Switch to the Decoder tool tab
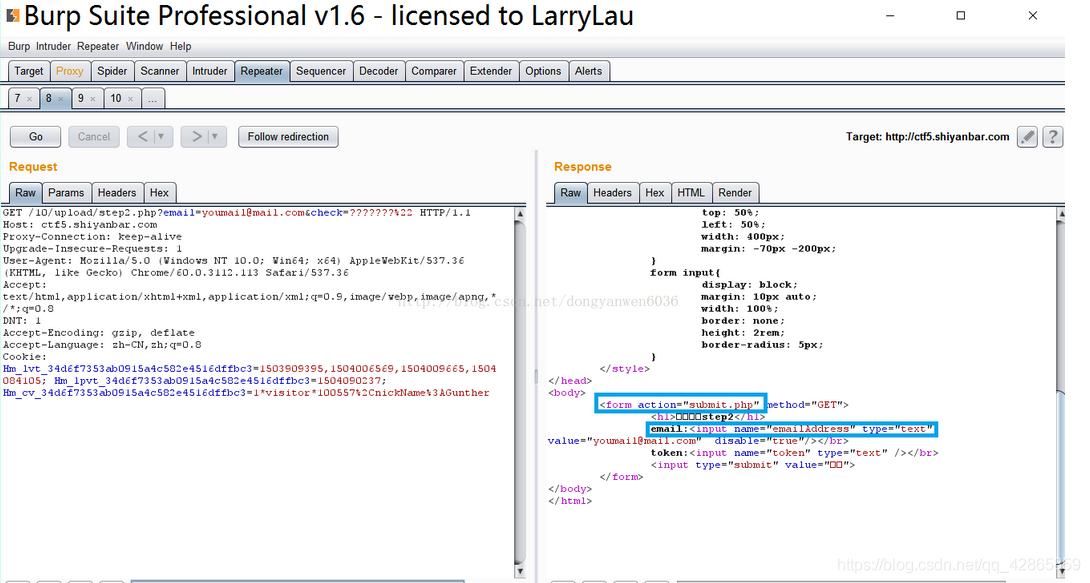 379,71
